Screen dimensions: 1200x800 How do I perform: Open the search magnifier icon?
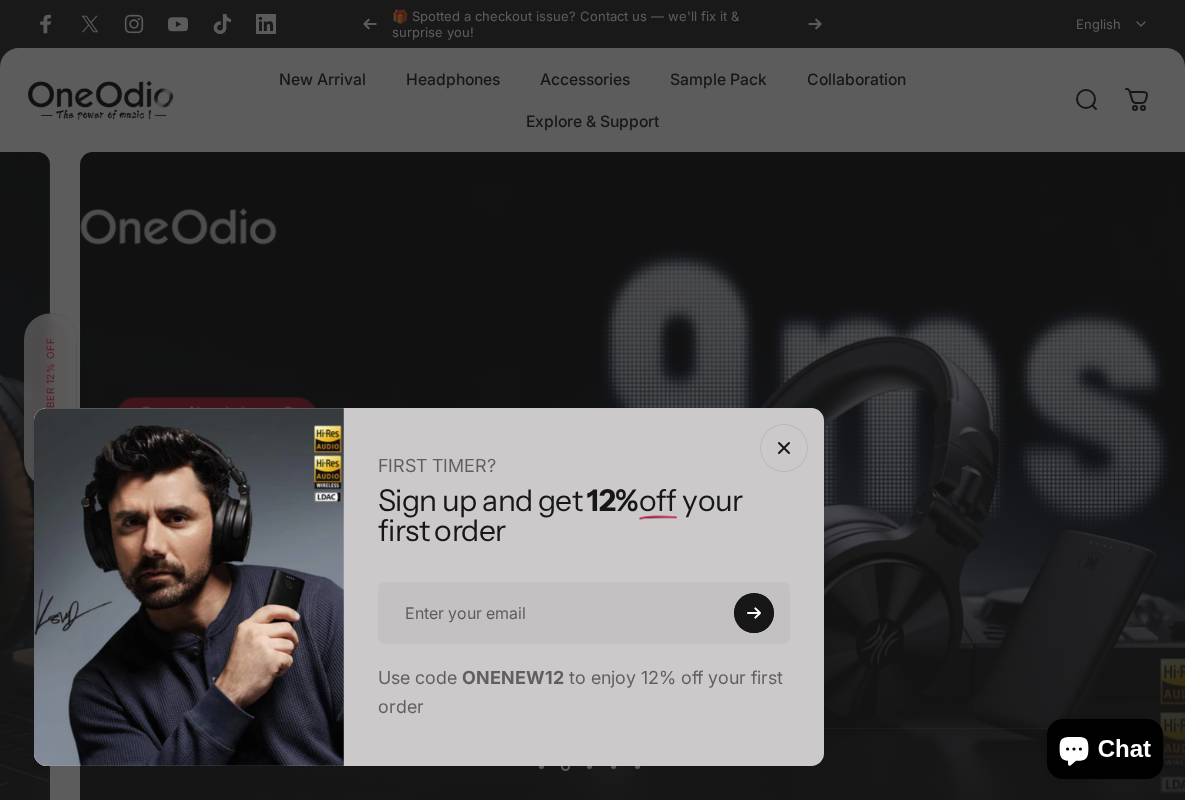coord(1087,100)
